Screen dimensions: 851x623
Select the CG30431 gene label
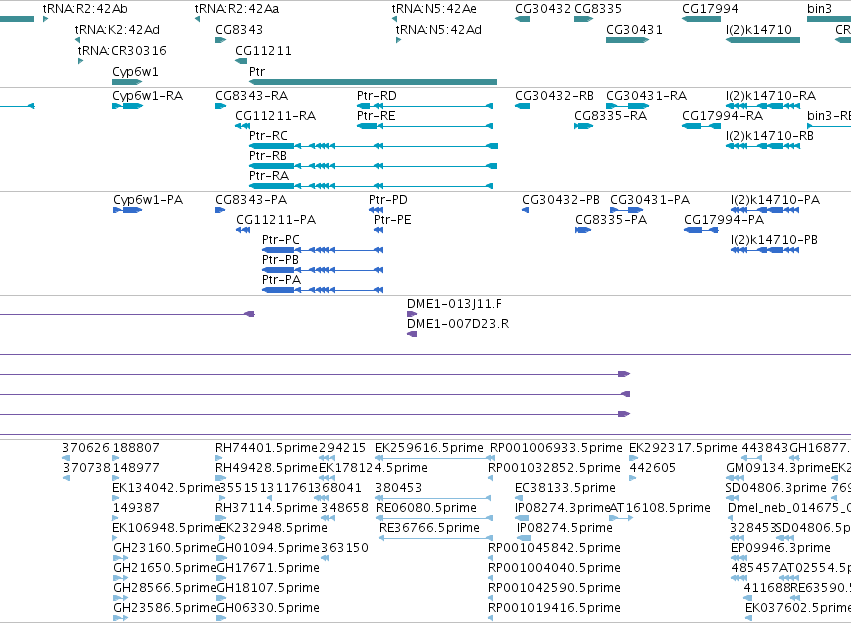[634, 30]
